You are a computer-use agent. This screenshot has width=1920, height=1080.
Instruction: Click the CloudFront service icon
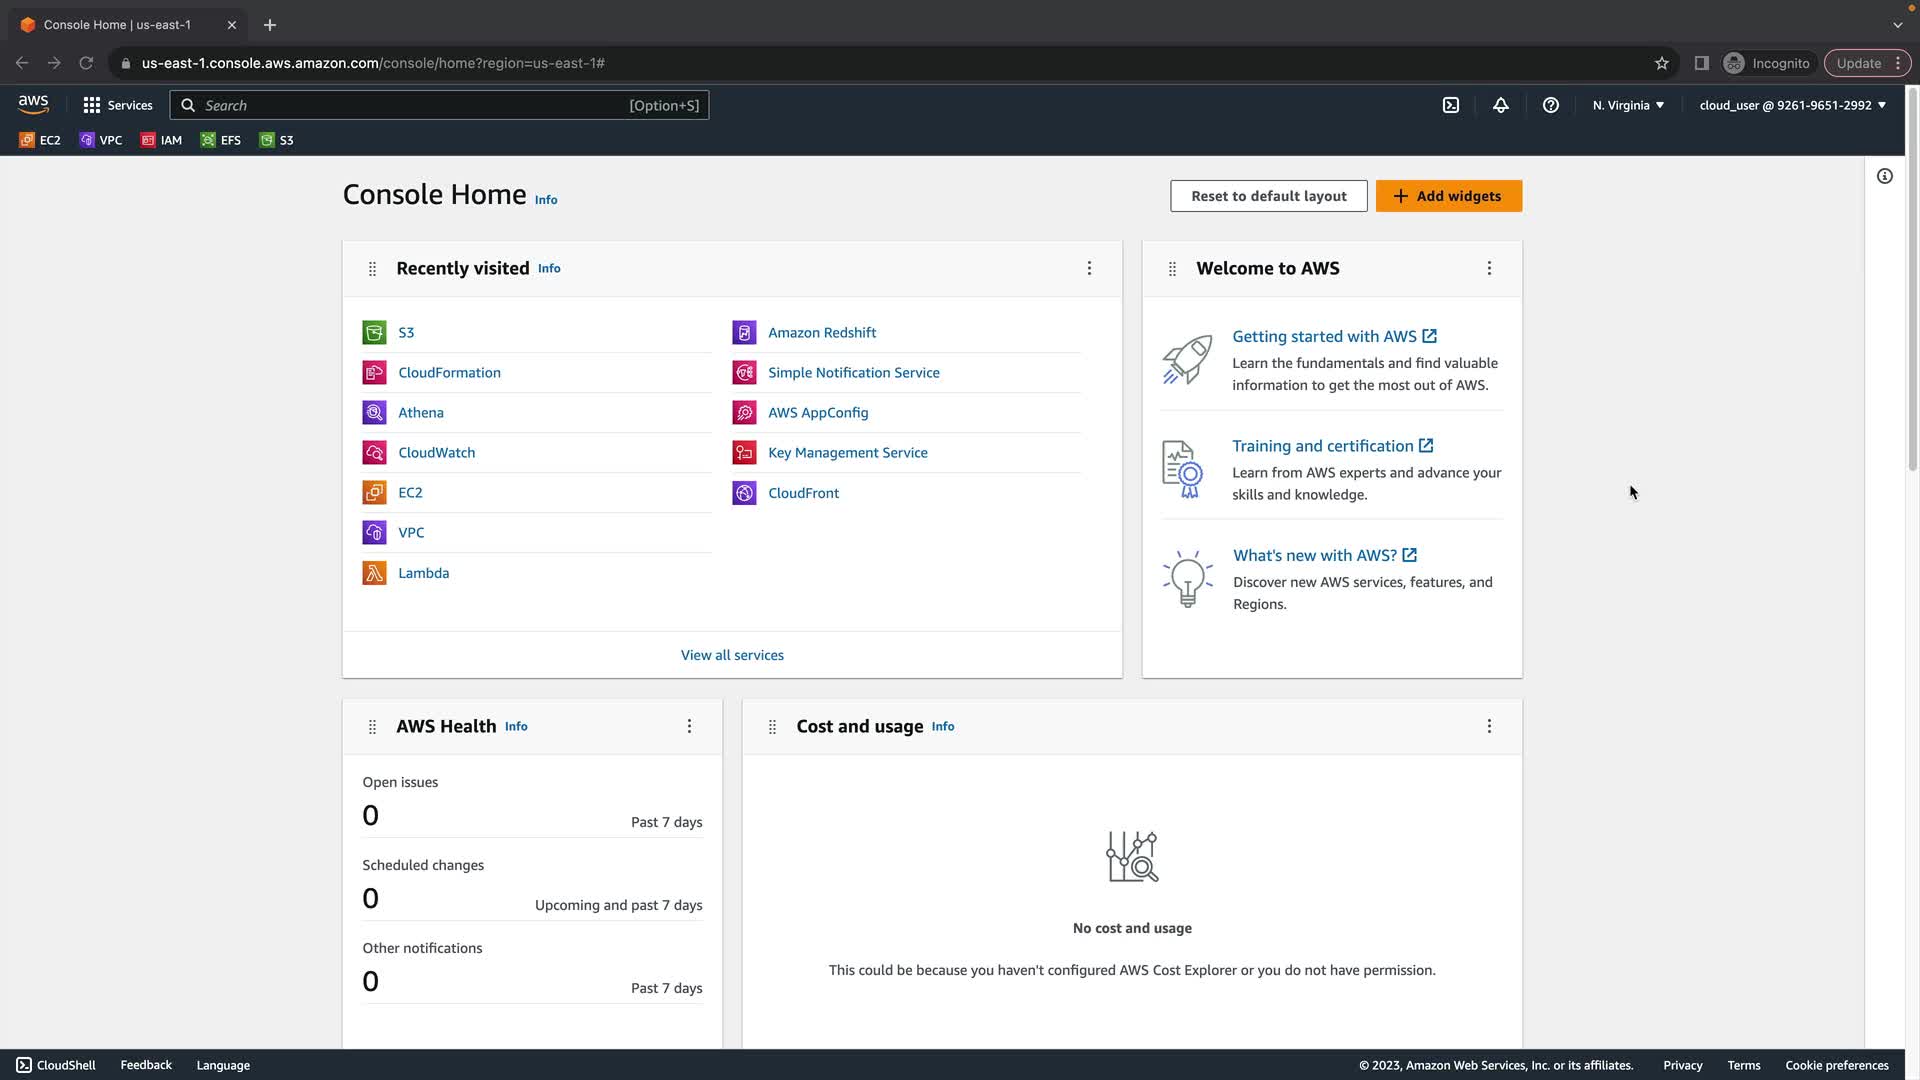pos(744,493)
